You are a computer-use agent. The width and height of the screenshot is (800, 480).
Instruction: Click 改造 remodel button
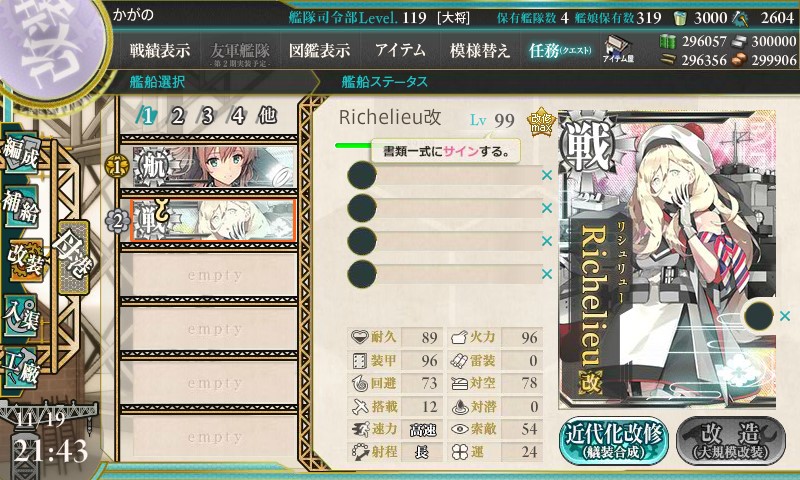coord(731,441)
